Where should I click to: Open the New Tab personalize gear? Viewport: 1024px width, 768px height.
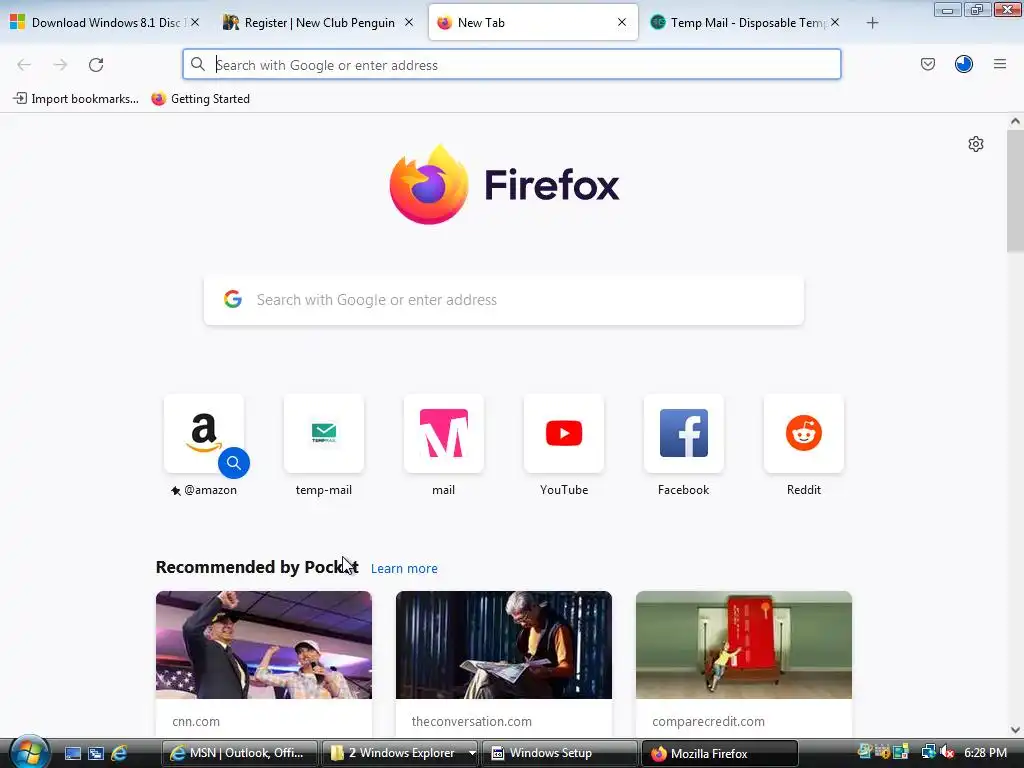[976, 144]
